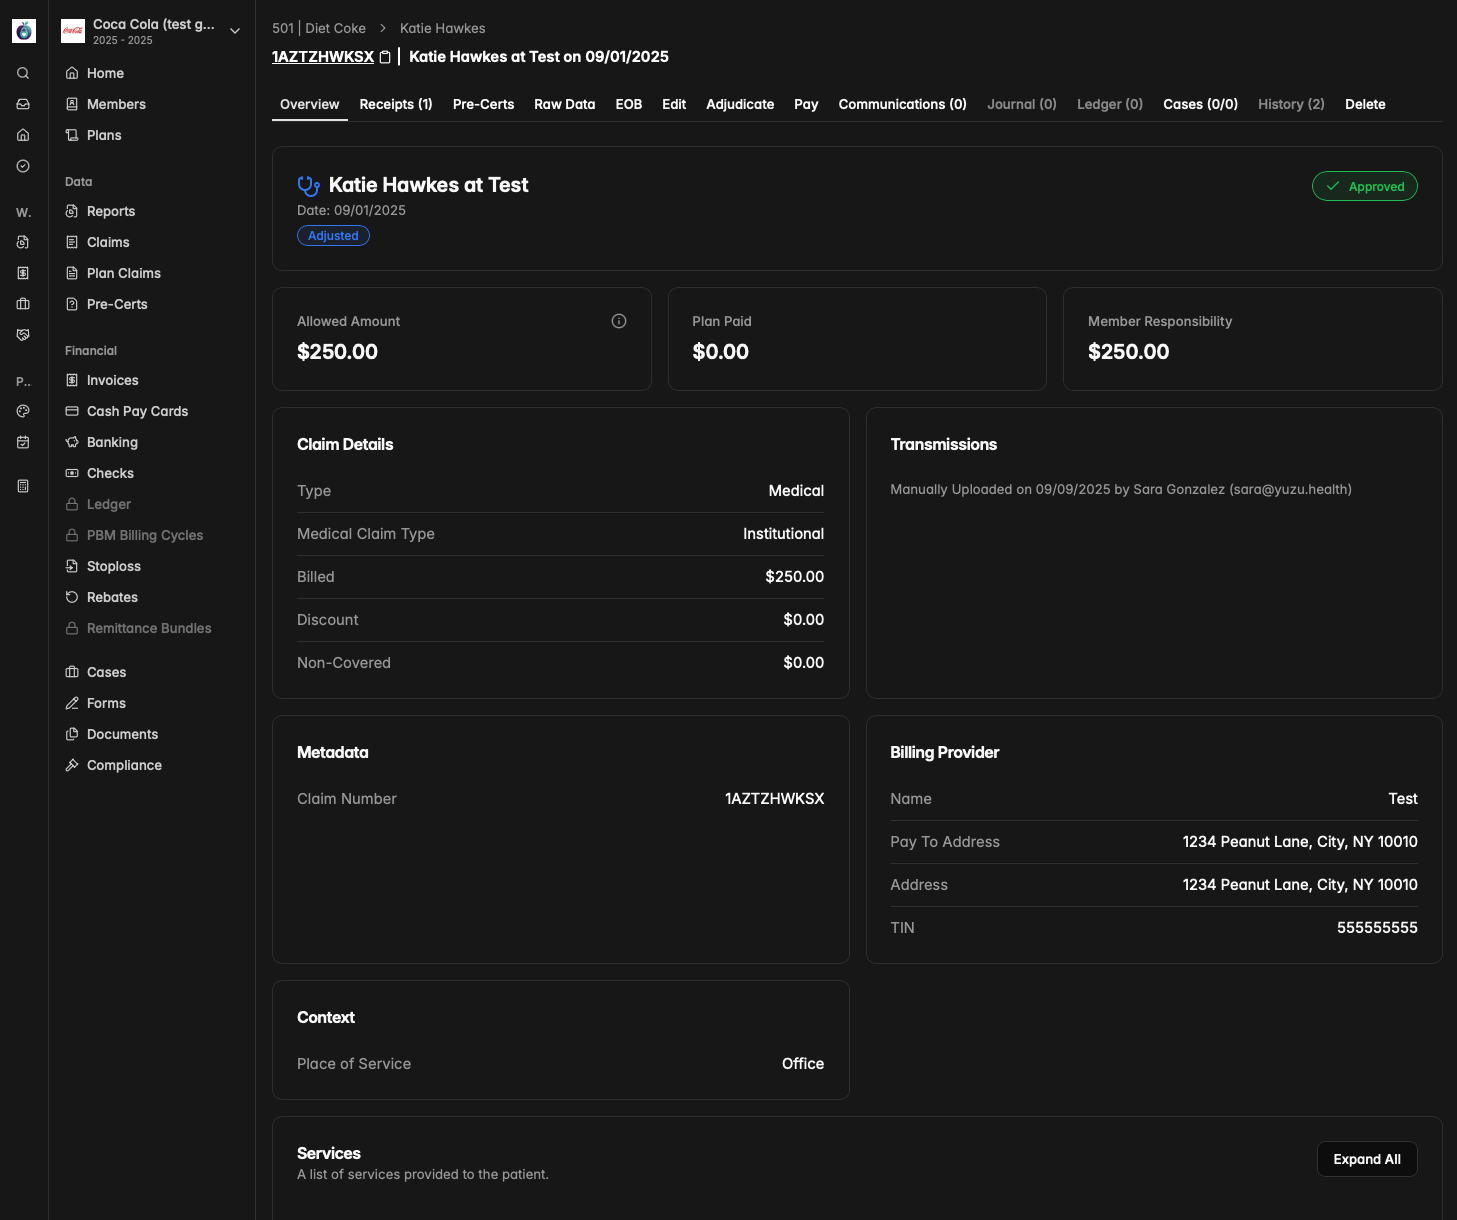Click the locked Remittance Bundles sidebar entry
The width and height of the screenshot is (1457, 1220).
pos(151,628)
